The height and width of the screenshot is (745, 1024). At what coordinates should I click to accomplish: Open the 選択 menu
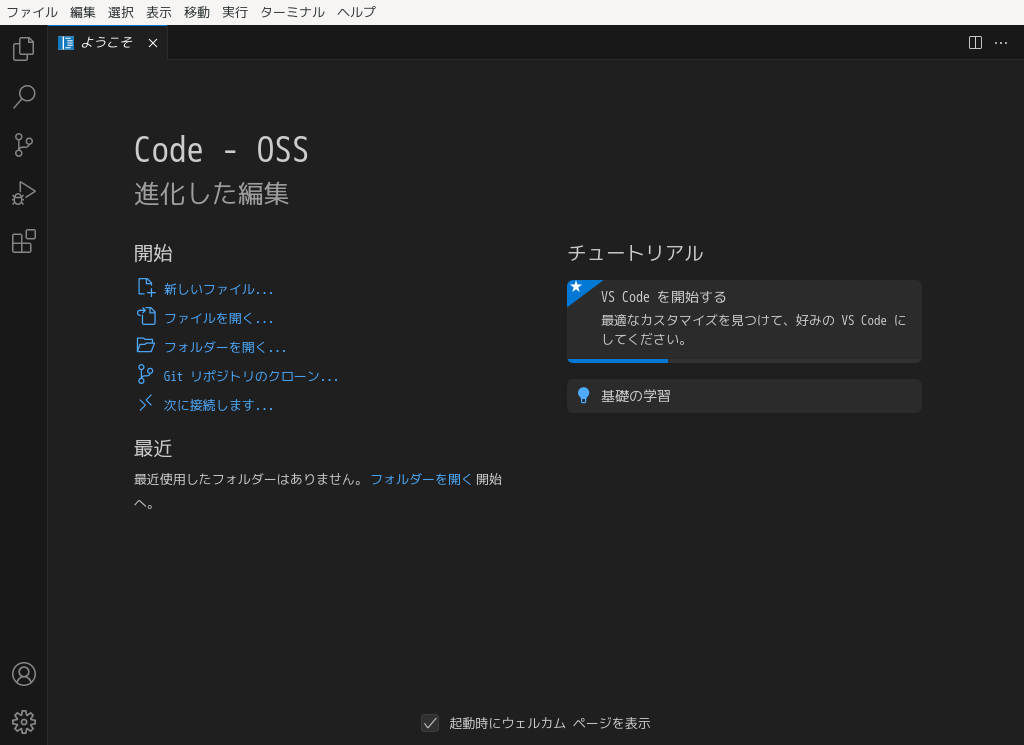click(x=120, y=12)
